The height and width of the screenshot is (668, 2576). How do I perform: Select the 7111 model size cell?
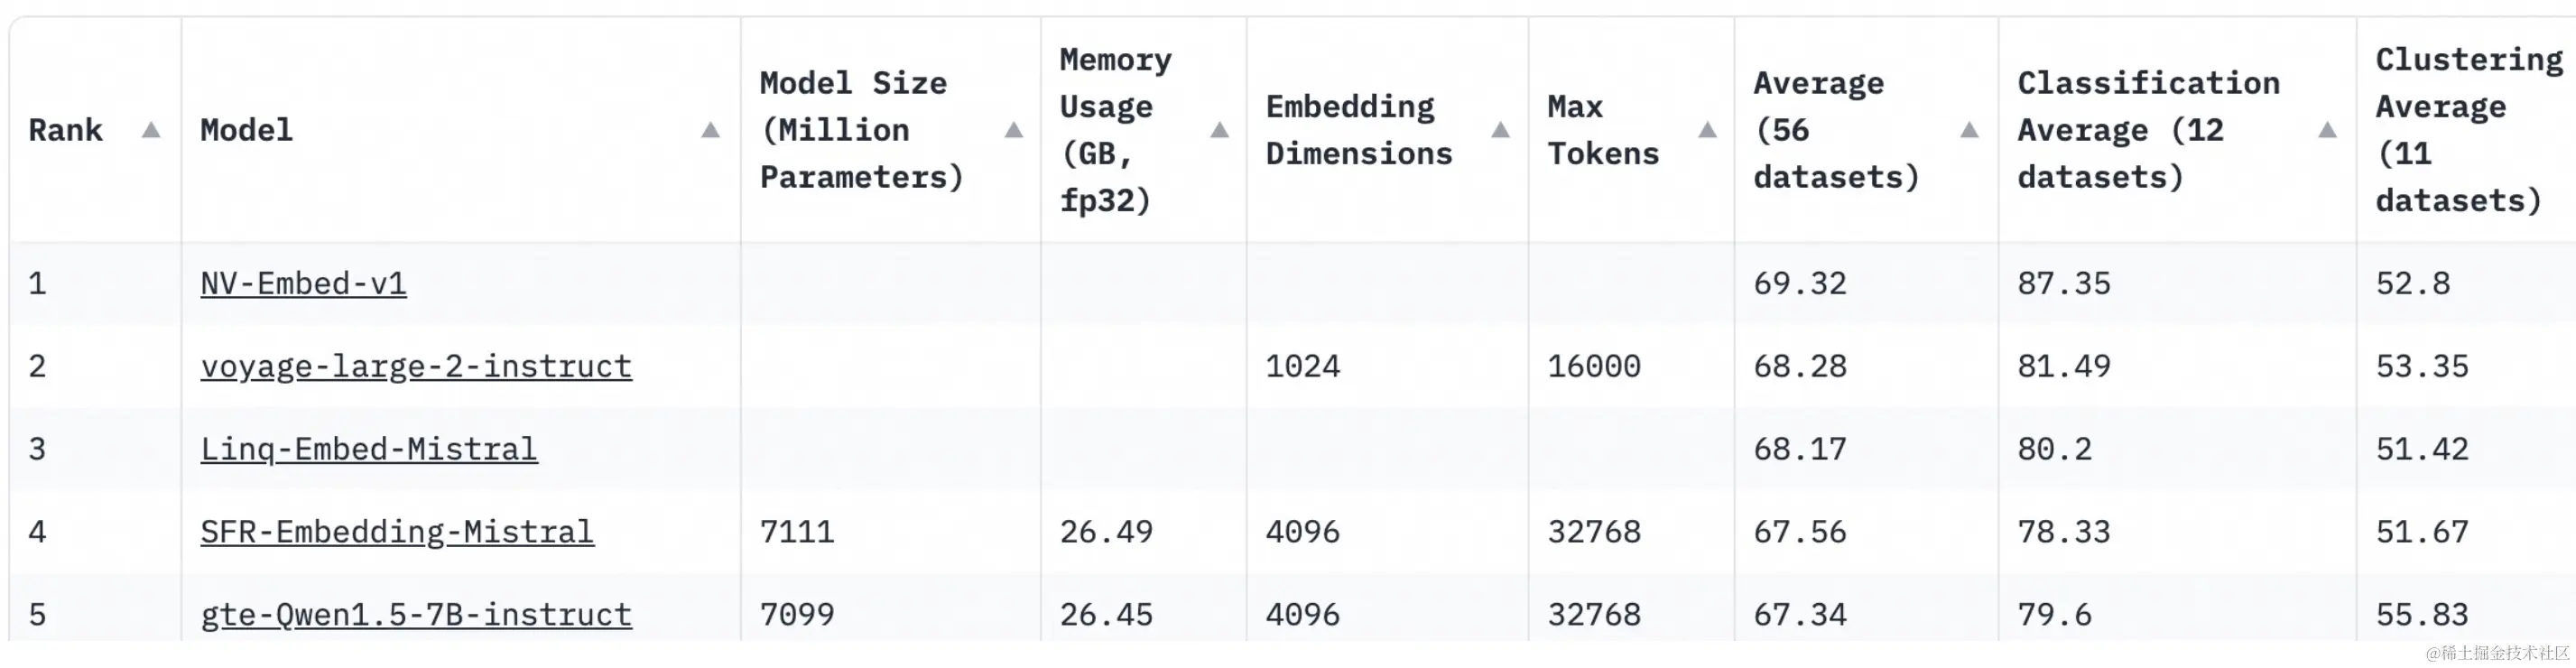pos(796,532)
